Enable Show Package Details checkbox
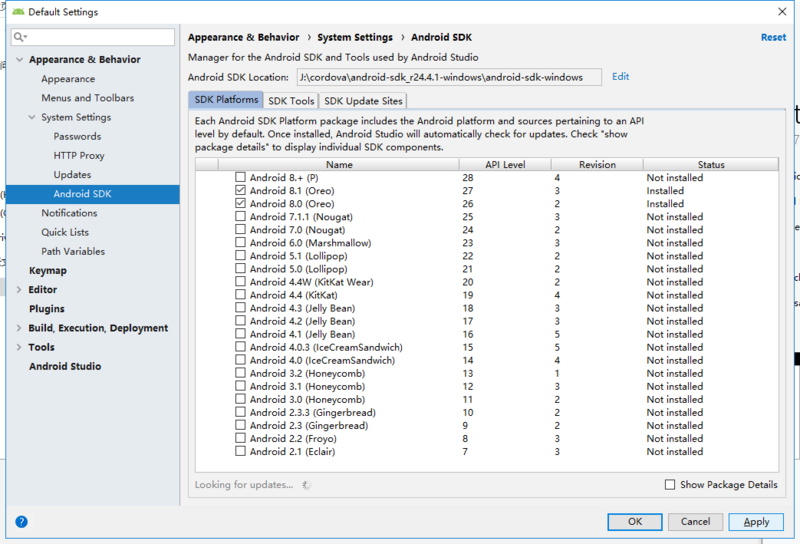This screenshot has height=544, width=800. click(670, 484)
